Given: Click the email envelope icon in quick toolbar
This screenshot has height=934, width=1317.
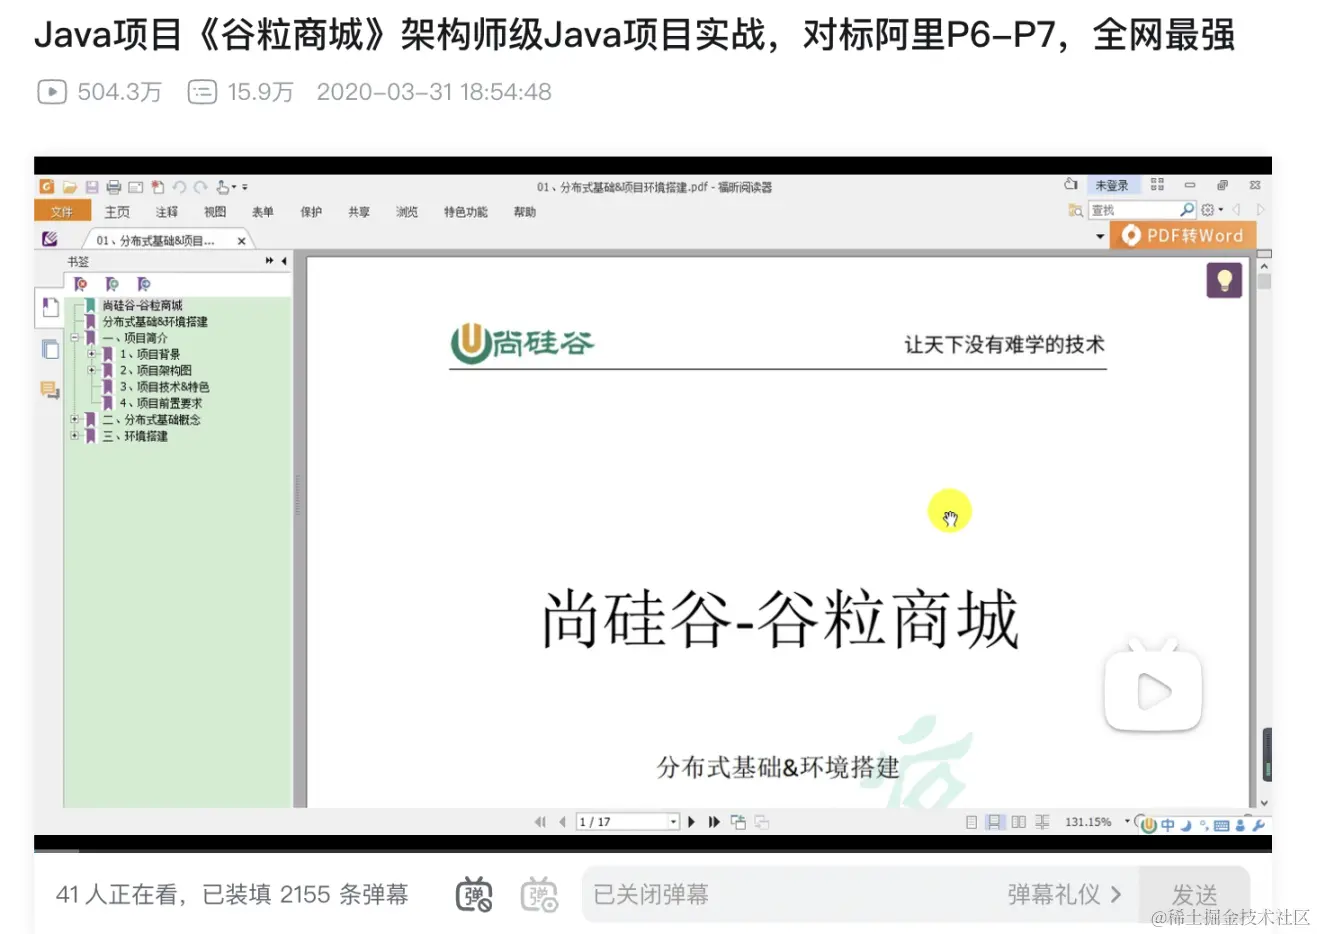Looking at the screenshot, I should pos(135,187).
